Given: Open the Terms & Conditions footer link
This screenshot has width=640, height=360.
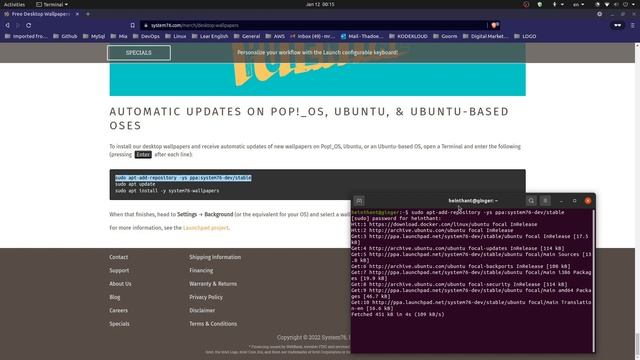Looking at the screenshot, I should [x=213, y=324].
